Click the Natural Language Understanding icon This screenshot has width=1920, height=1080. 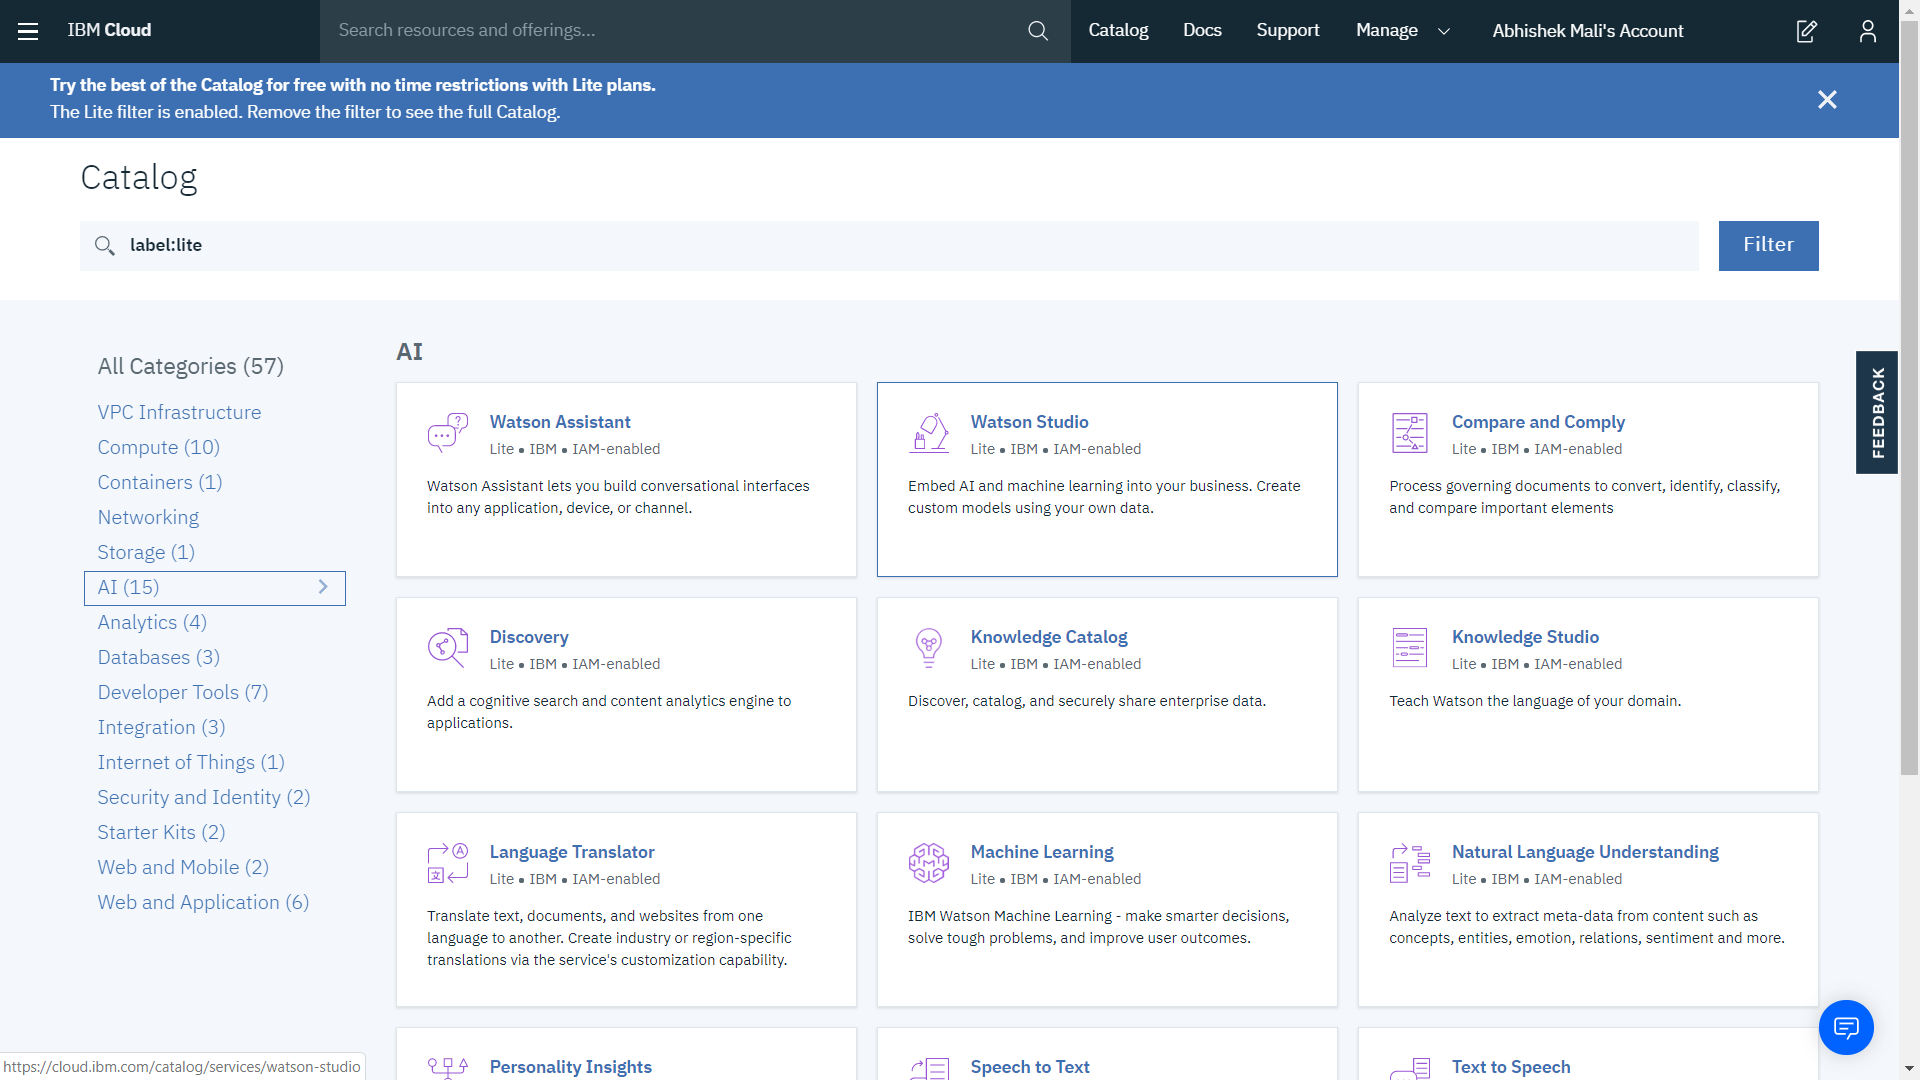[1410, 863]
